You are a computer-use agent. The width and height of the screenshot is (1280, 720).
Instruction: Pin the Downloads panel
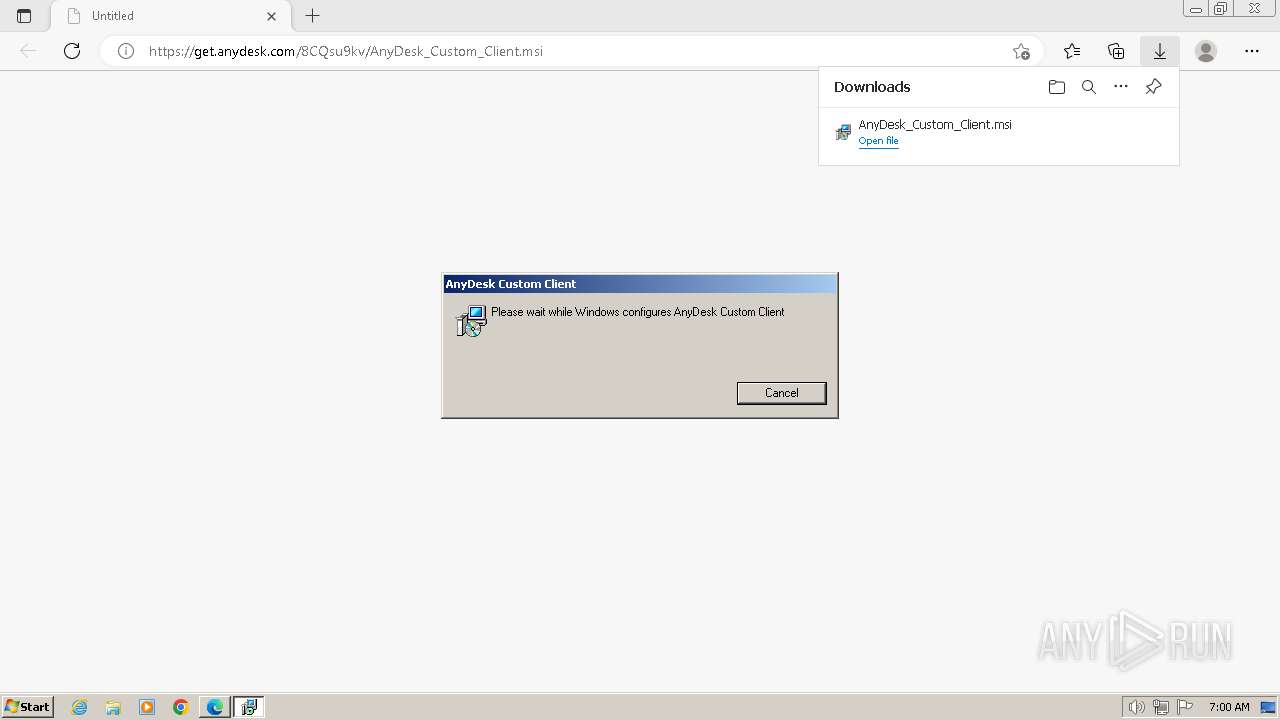1153,87
